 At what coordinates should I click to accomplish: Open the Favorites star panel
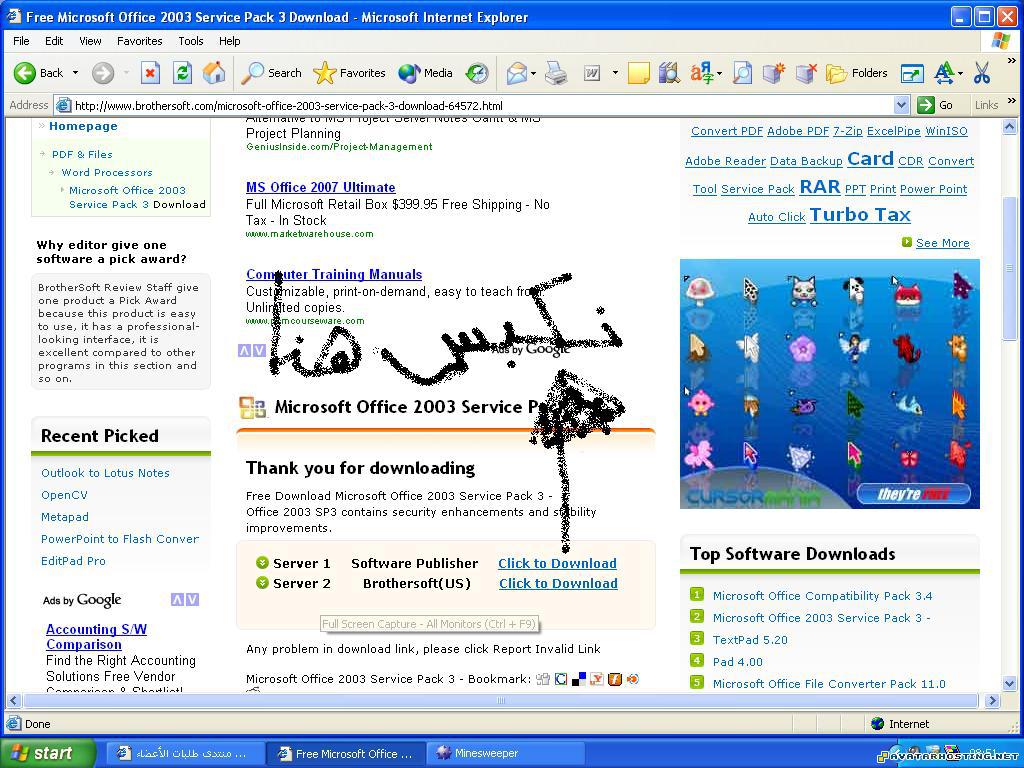tap(349, 73)
